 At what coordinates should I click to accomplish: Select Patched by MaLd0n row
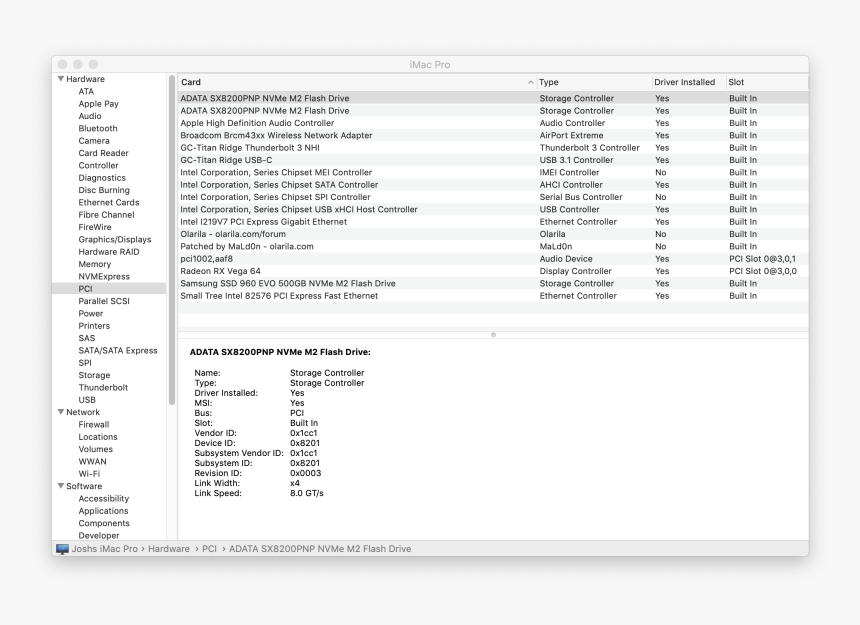pyautogui.click(x=493, y=246)
